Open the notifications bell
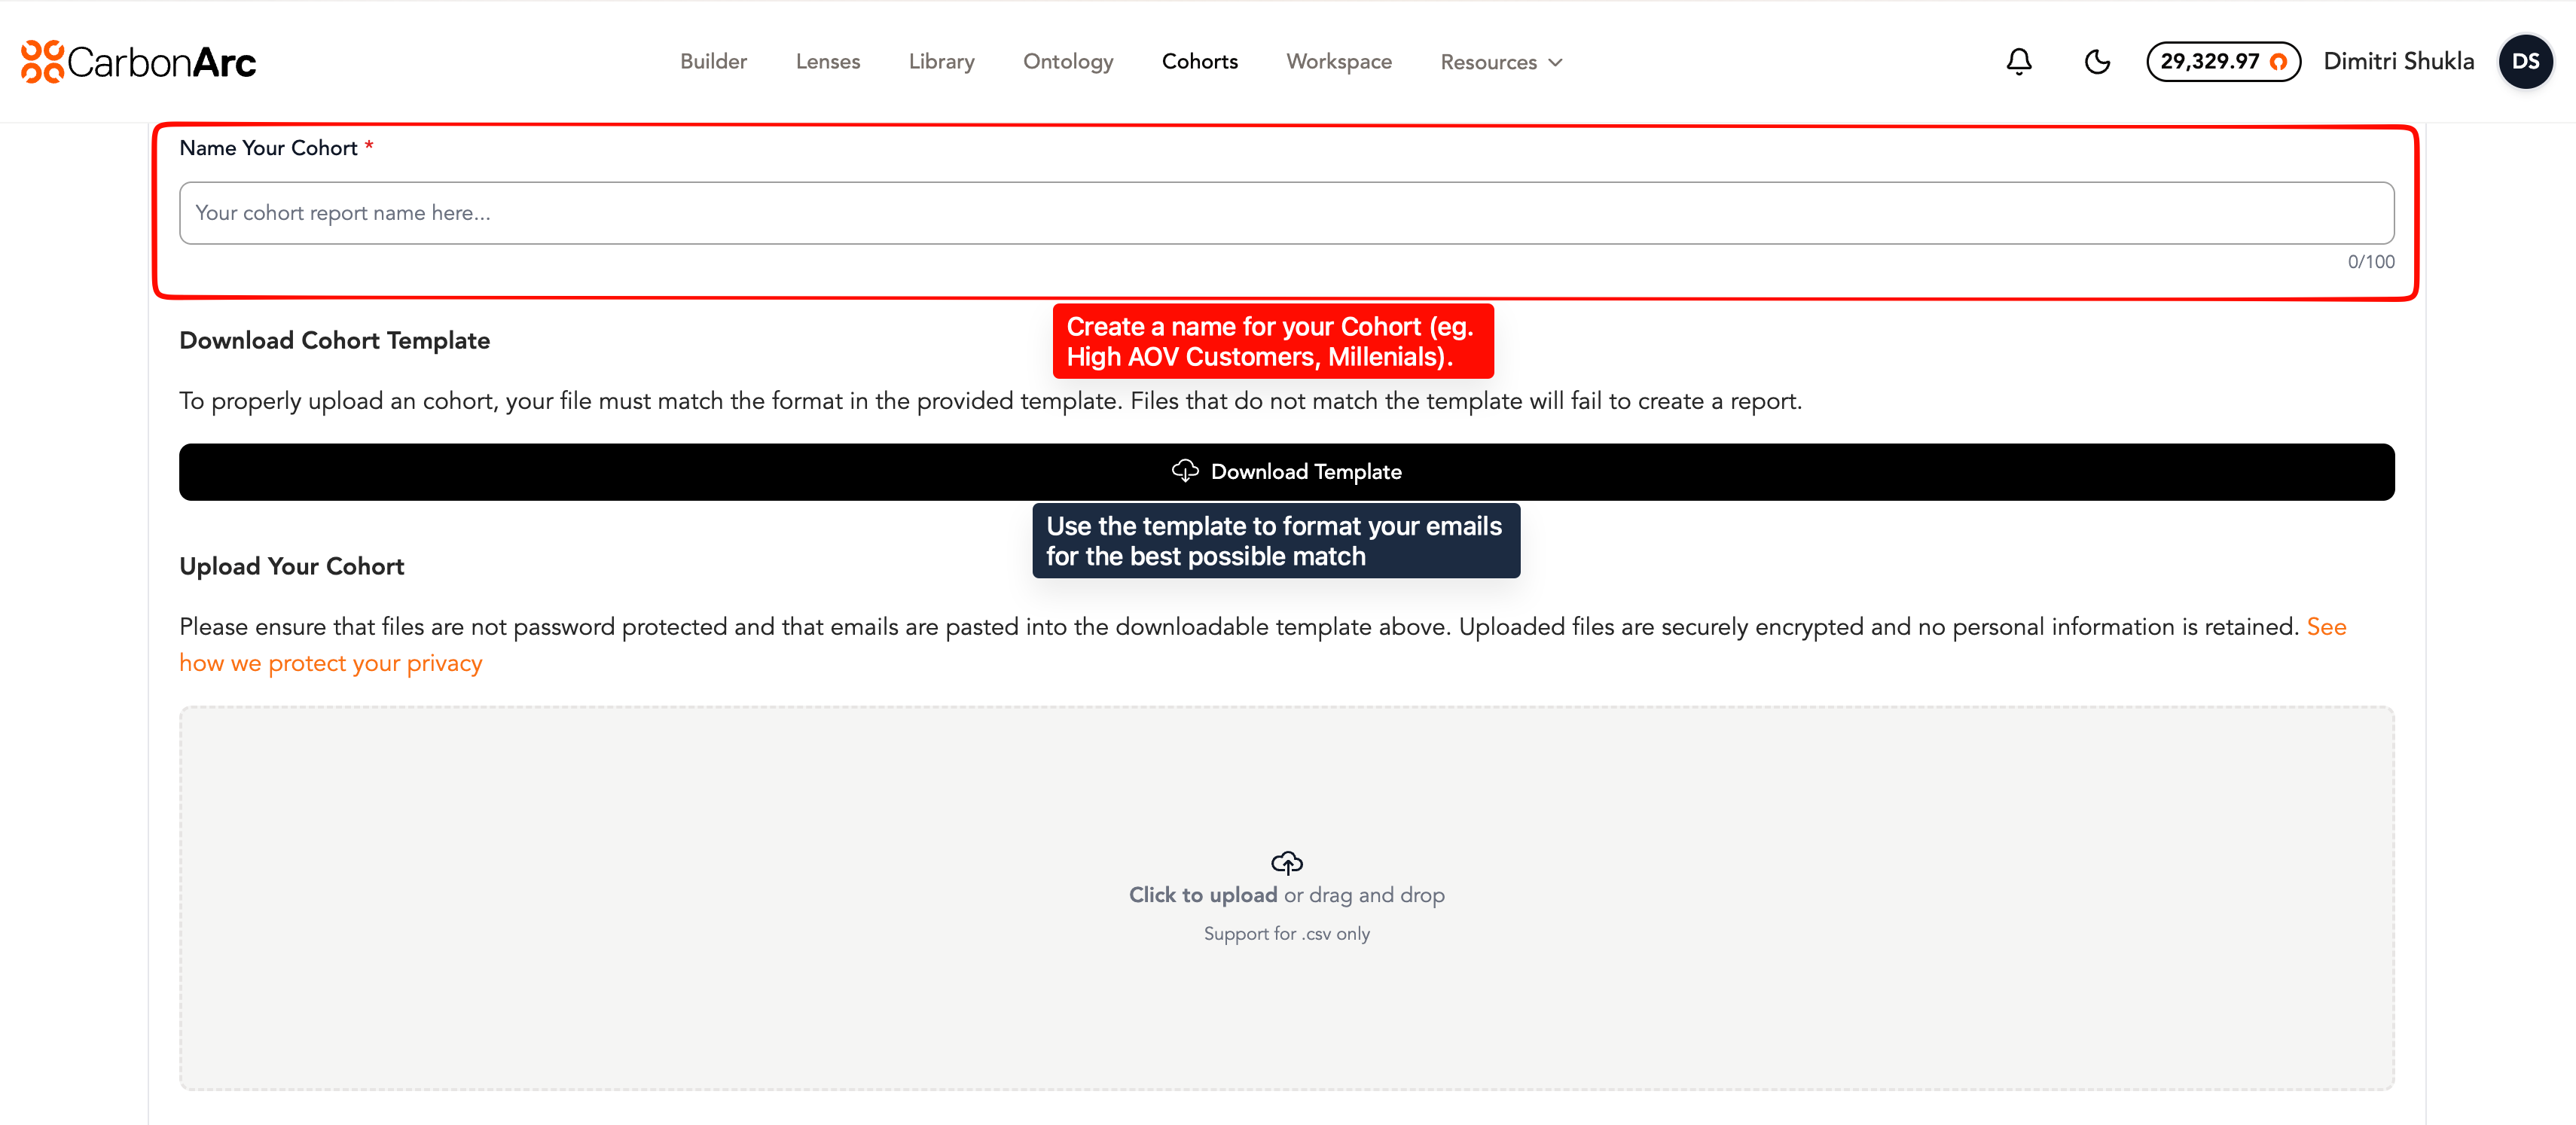This screenshot has height=1125, width=2576. [2018, 62]
